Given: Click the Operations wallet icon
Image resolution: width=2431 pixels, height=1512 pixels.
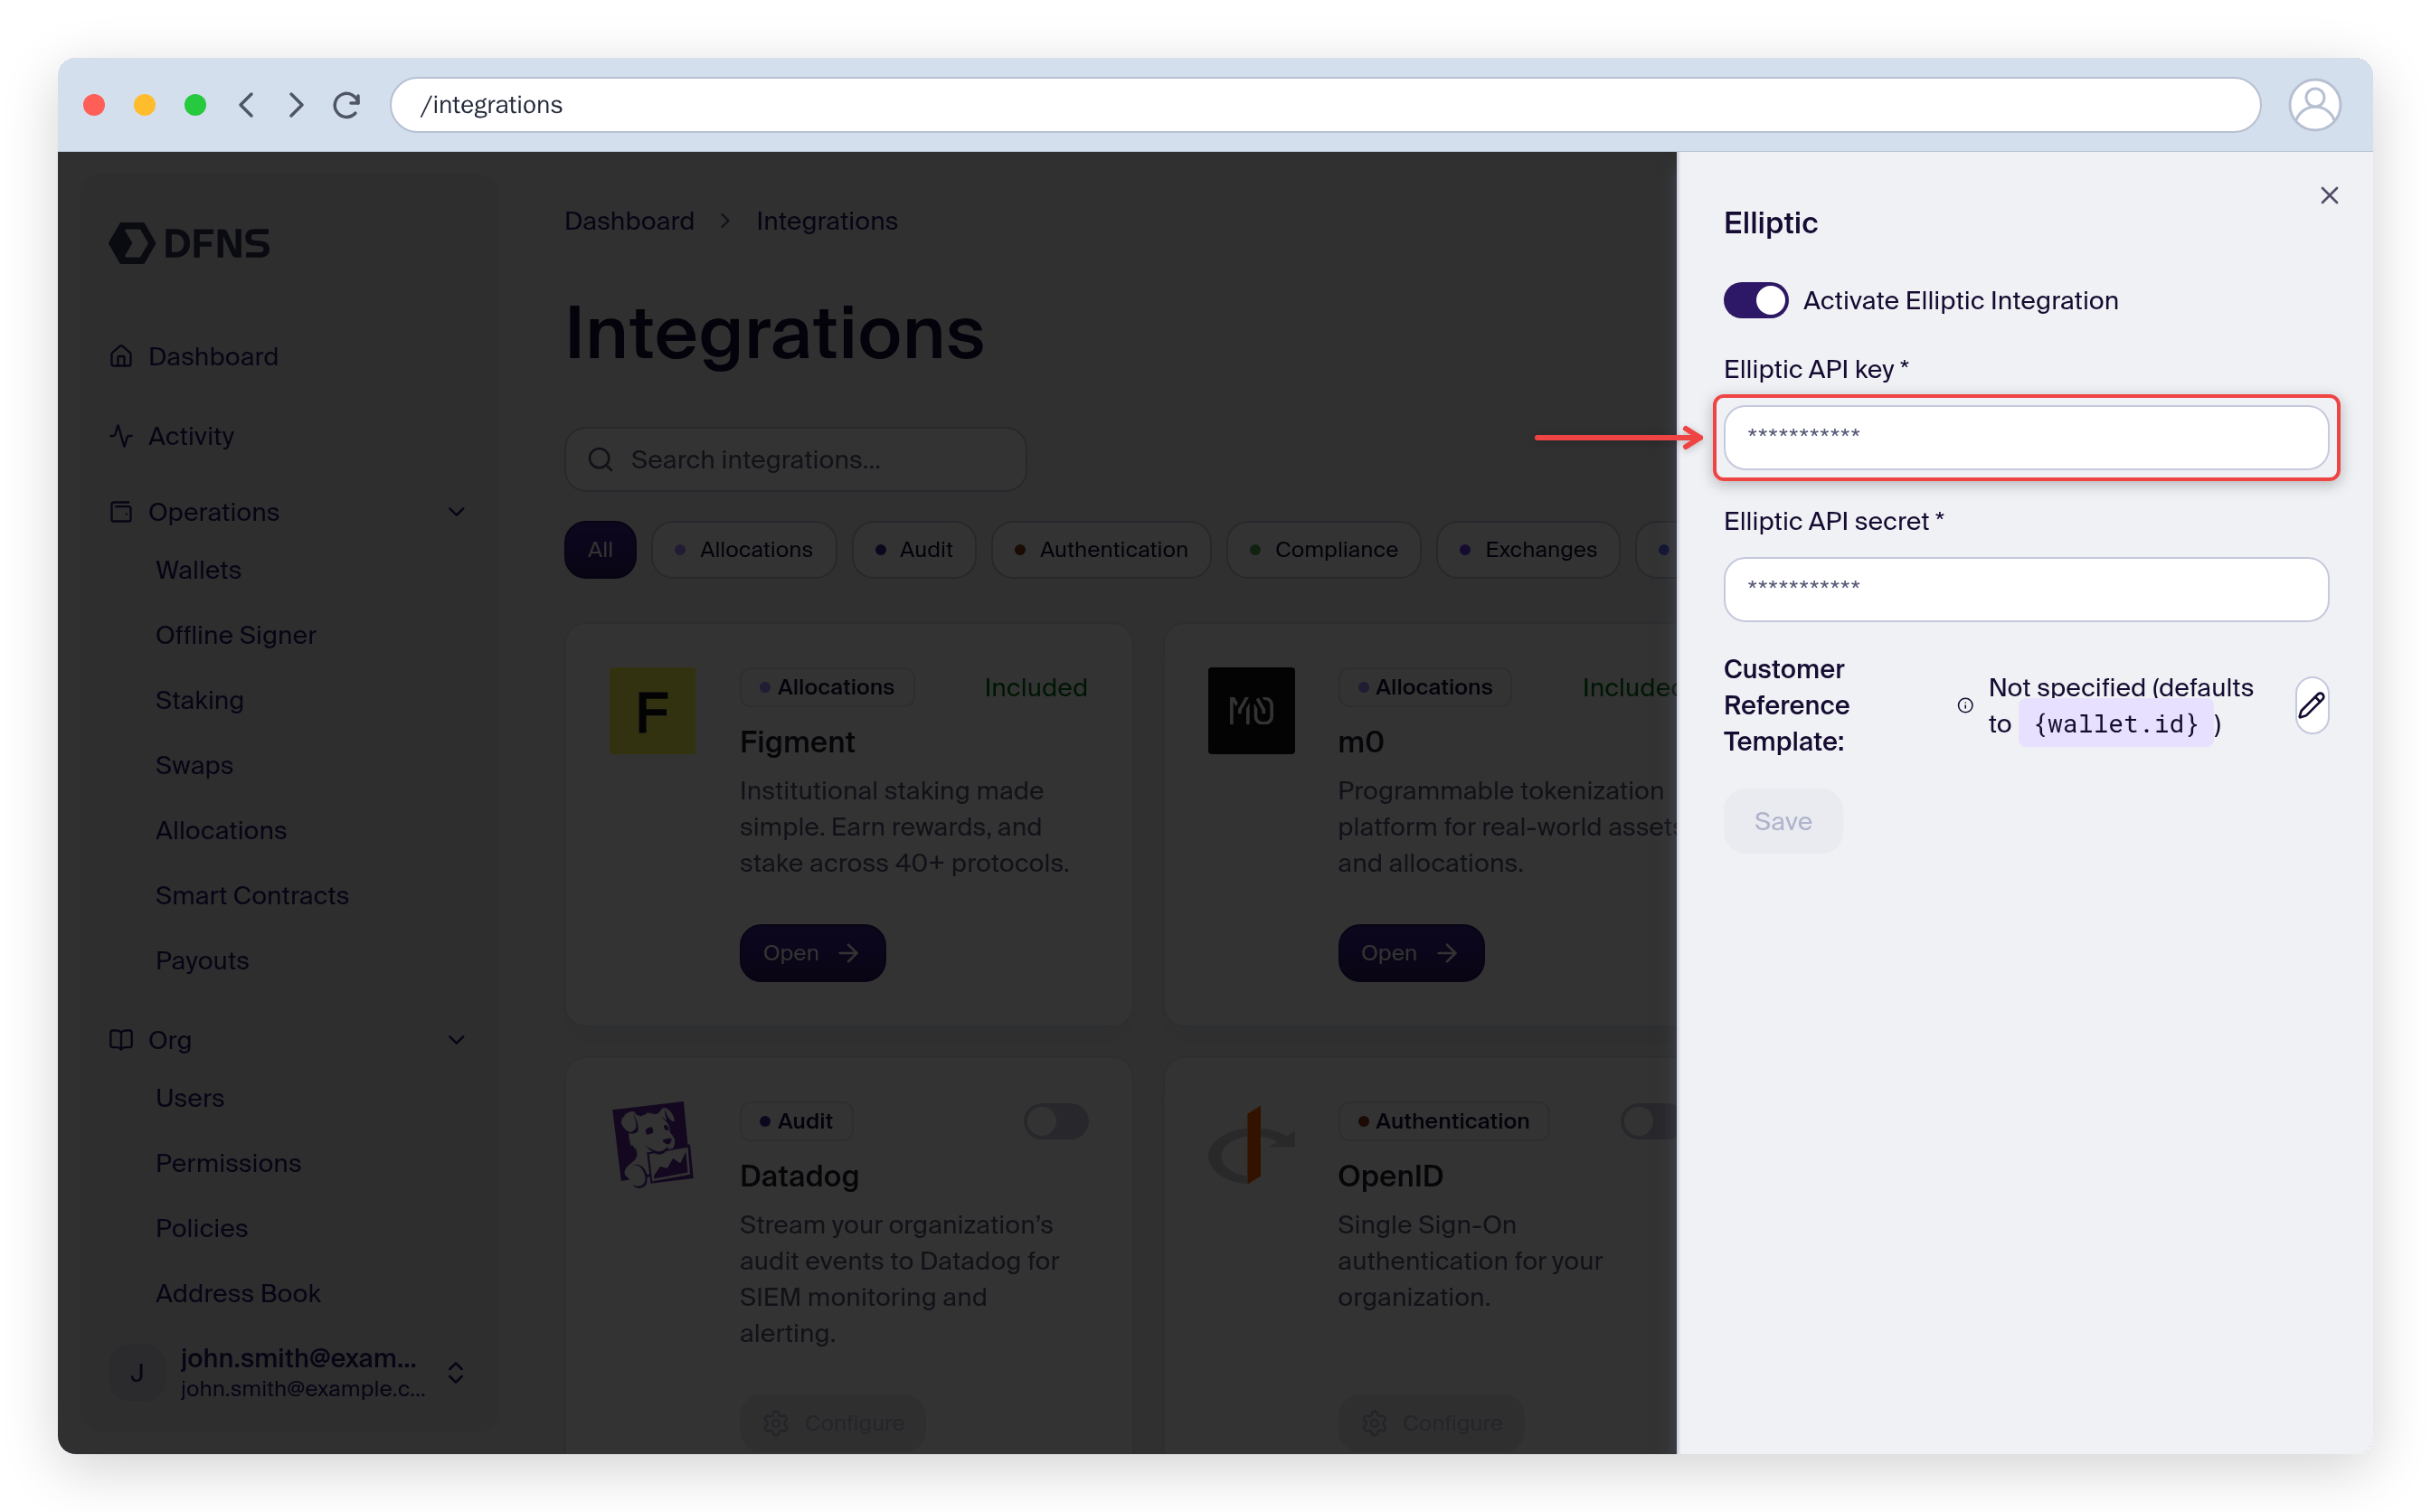Looking at the screenshot, I should tap(121, 512).
